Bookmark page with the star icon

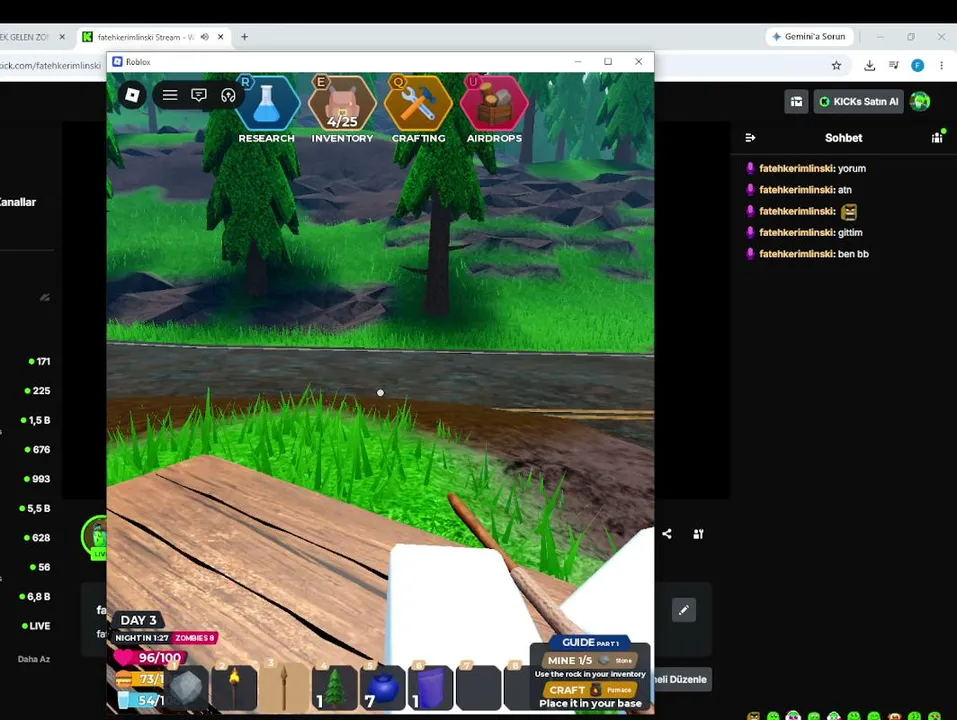pyautogui.click(x=836, y=65)
